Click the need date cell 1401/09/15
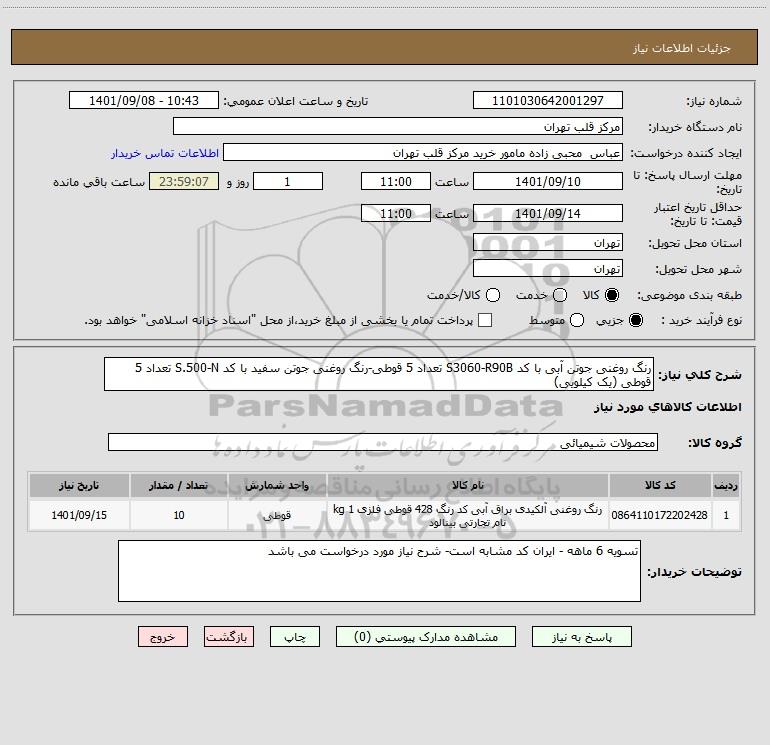This screenshot has height=745, width=770. click(x=79, y=515)
